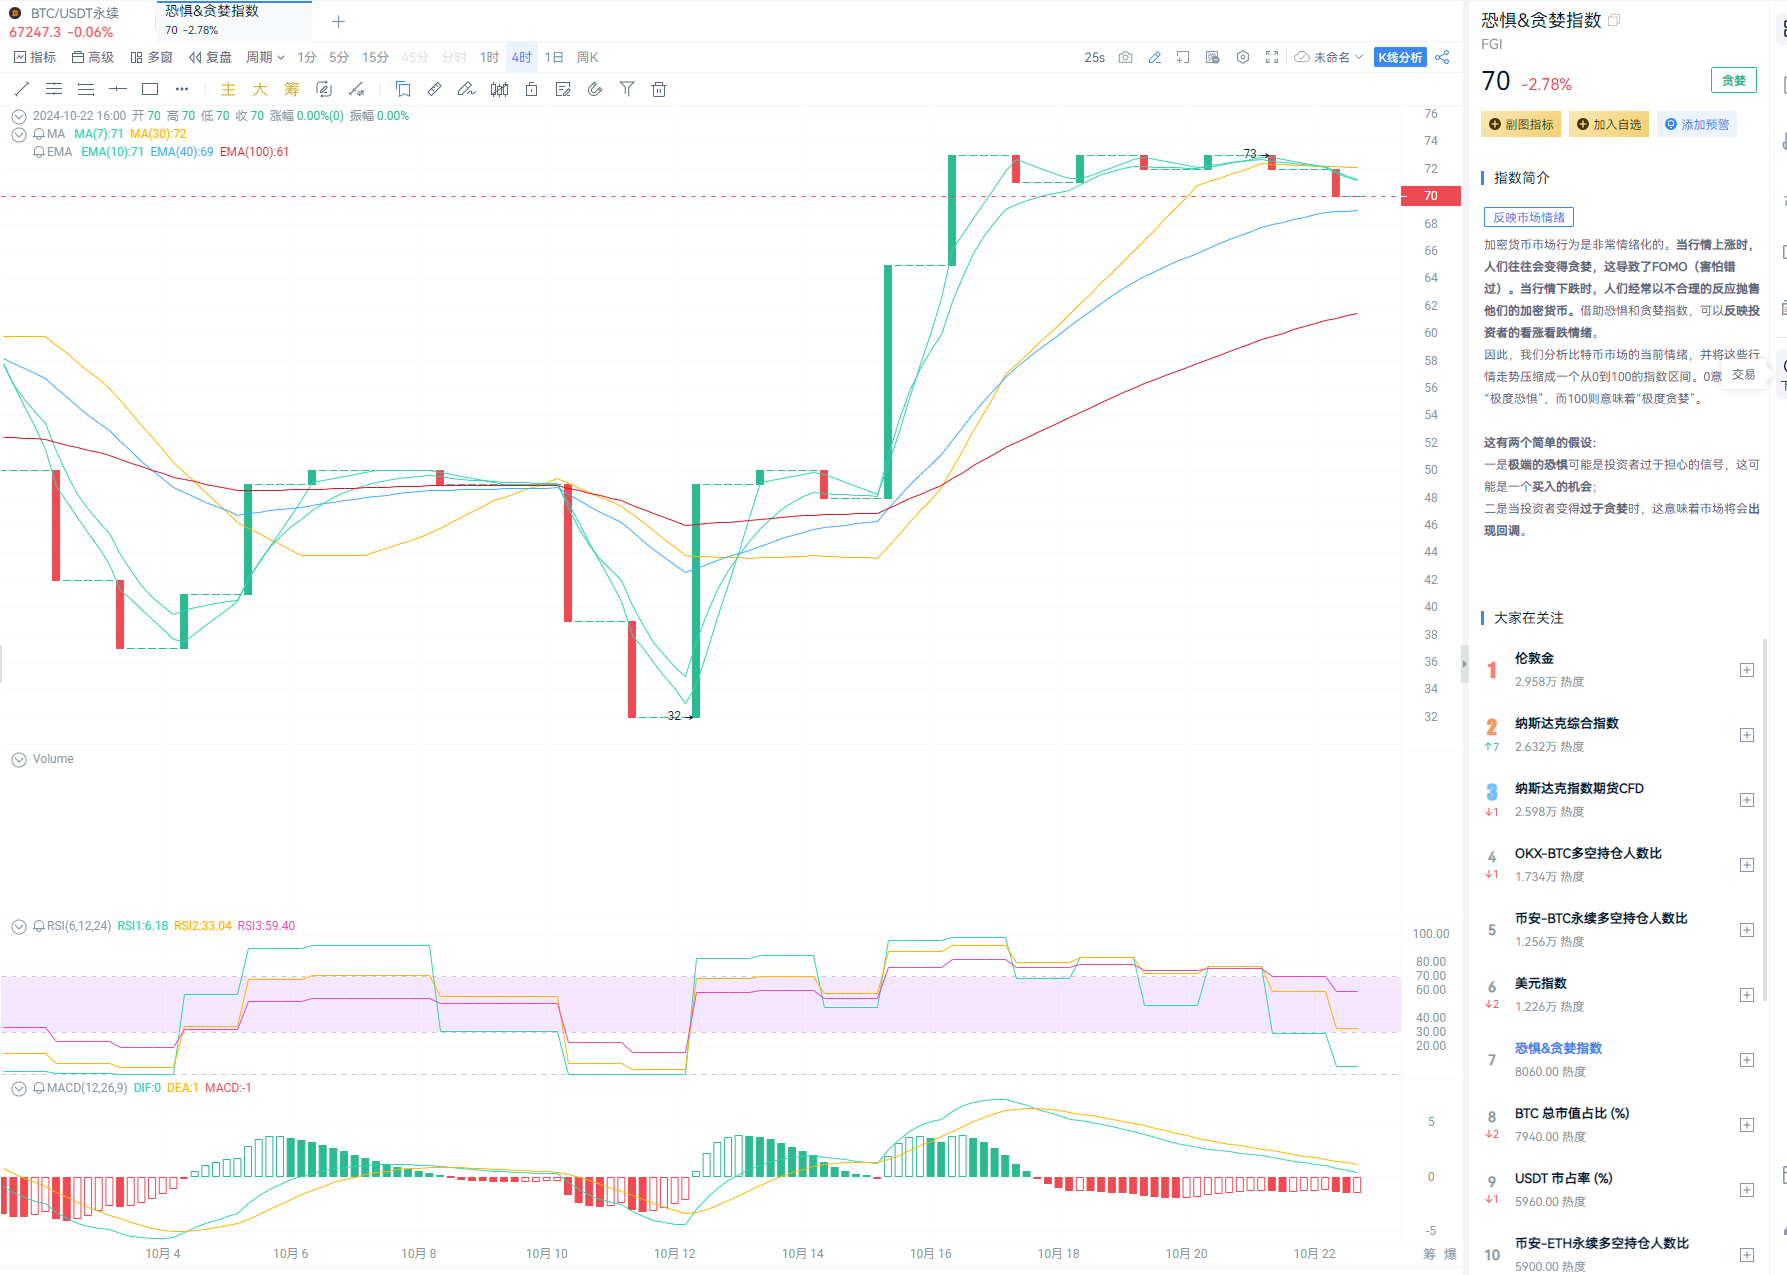Image resolution: width=1787 pixels, height=1275 pixels.
Task: Open the 多窗 multi-window option
Action: pos(151,57)
